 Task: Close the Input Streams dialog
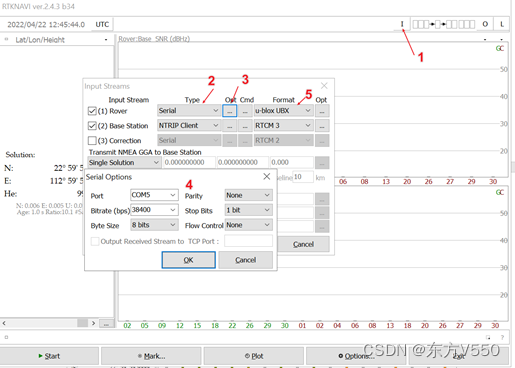click(324, 86)
